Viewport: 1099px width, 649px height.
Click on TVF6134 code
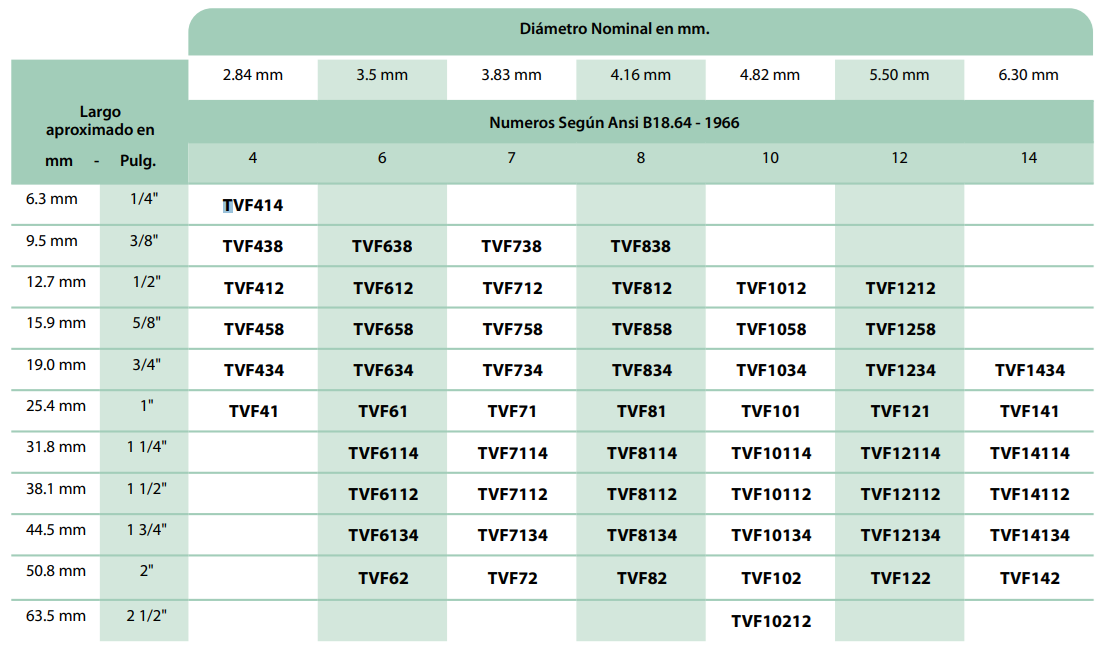tap(382, 535)
